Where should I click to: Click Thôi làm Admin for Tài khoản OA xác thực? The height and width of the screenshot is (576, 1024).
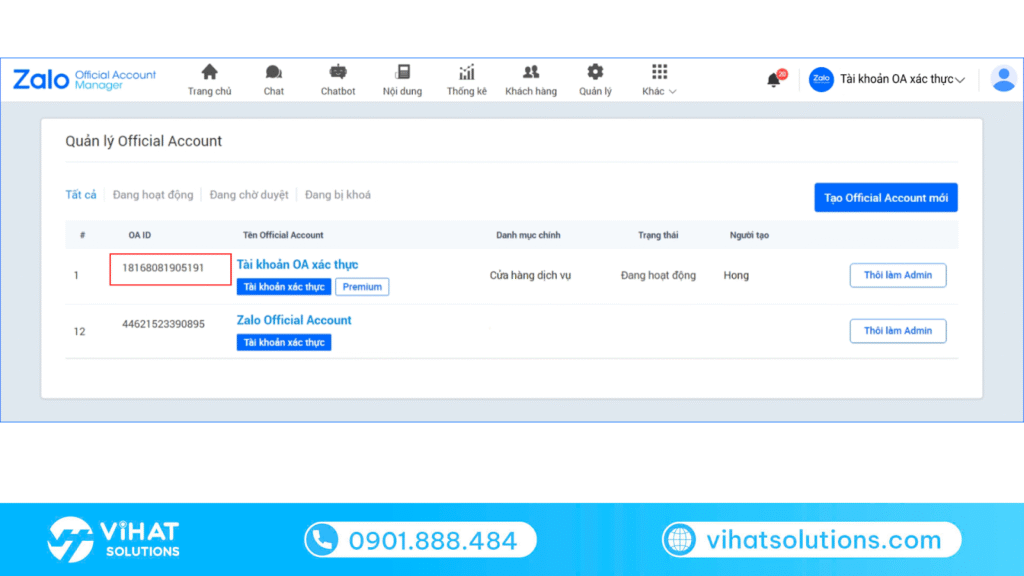pyautogui.click(x=897, y=275)
